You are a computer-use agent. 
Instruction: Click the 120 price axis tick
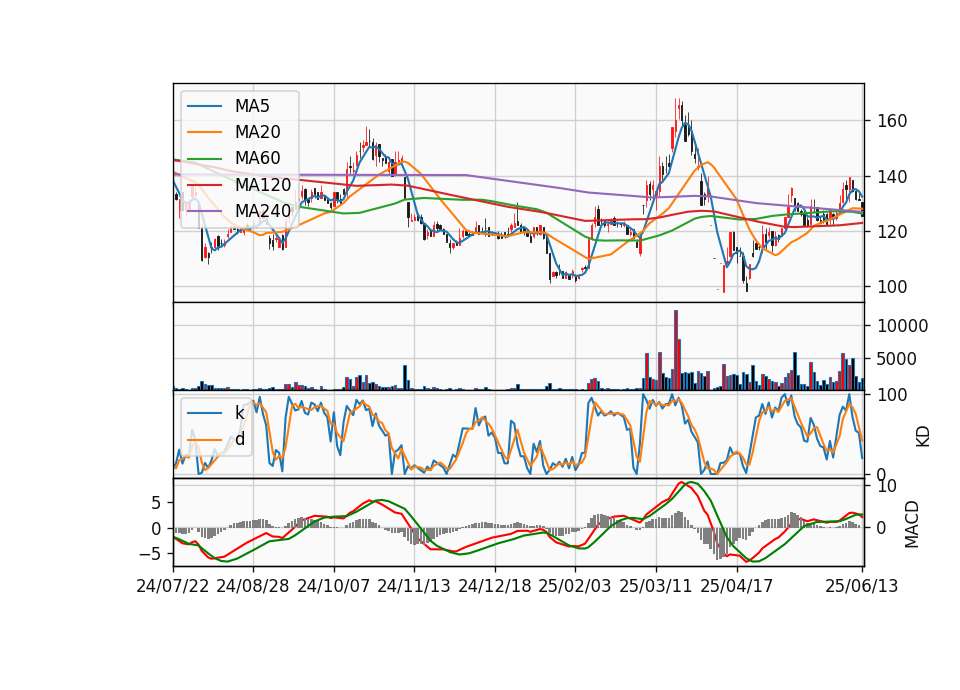coord(892,232)
